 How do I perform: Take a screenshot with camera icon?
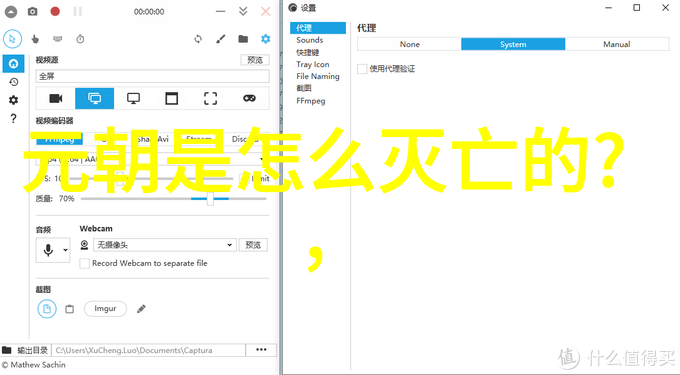pos(33,12)
